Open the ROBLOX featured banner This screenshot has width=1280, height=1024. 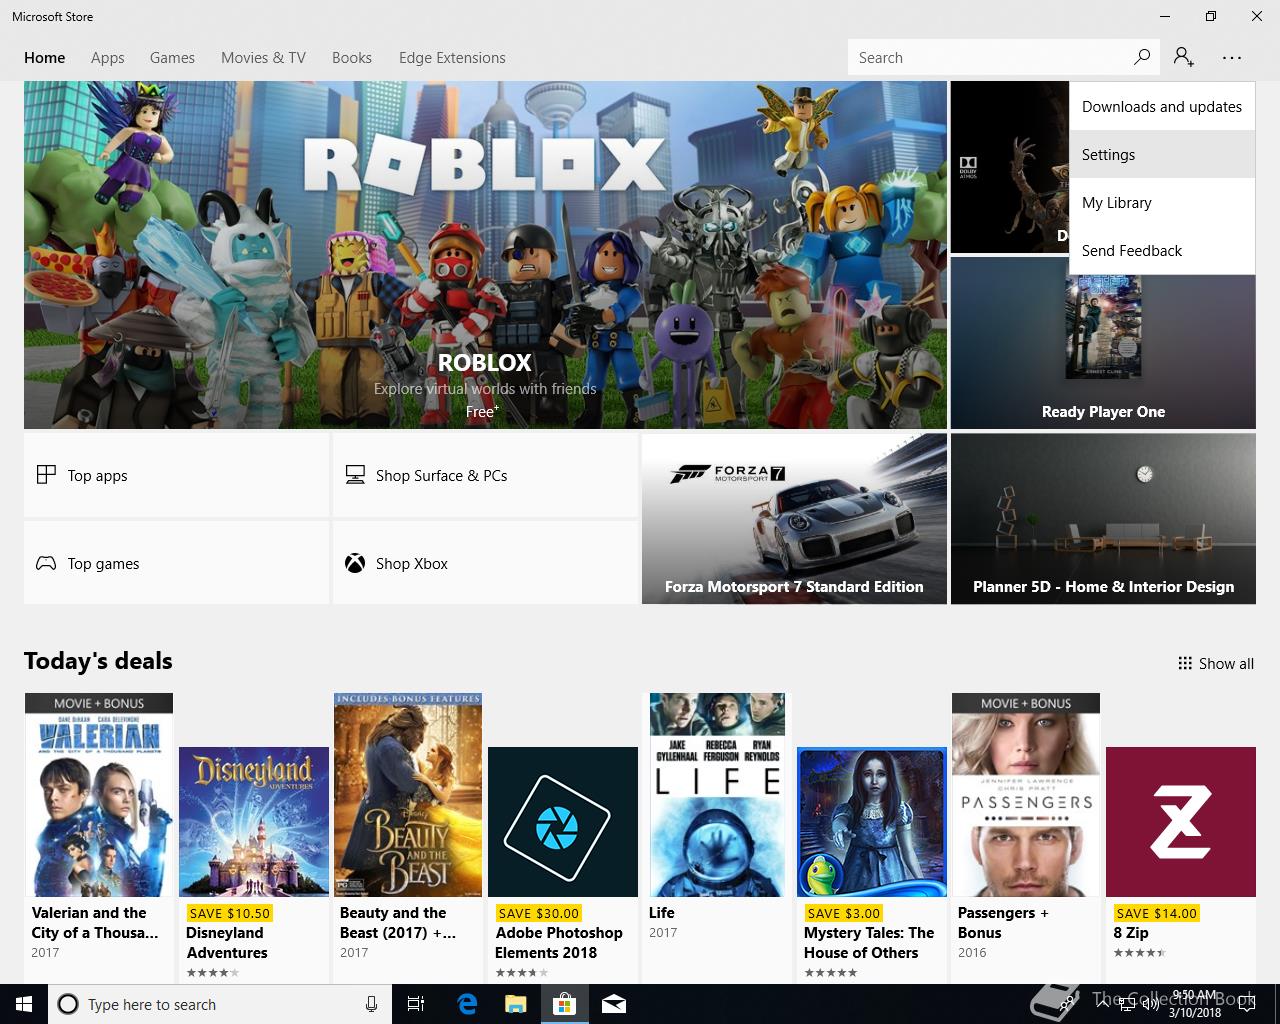tap(485, 255)
